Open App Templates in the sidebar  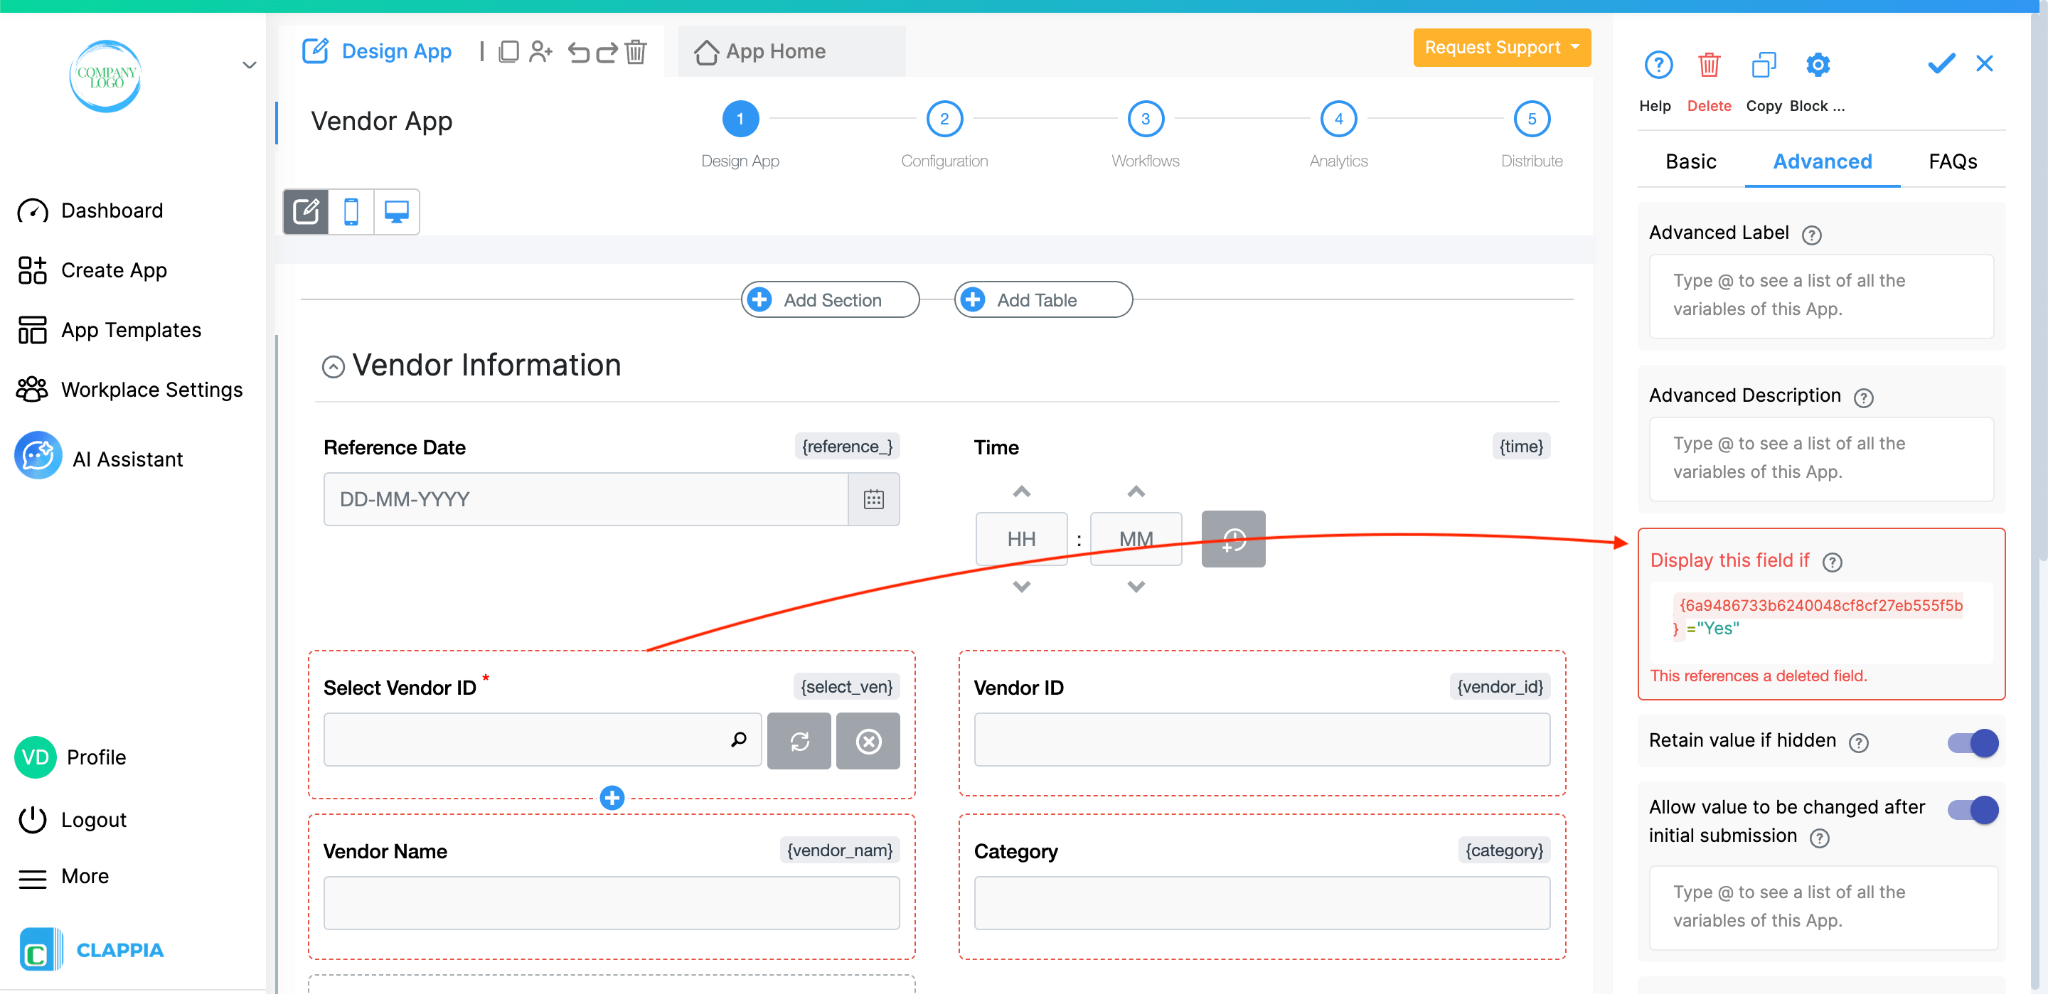pos(109,330)
